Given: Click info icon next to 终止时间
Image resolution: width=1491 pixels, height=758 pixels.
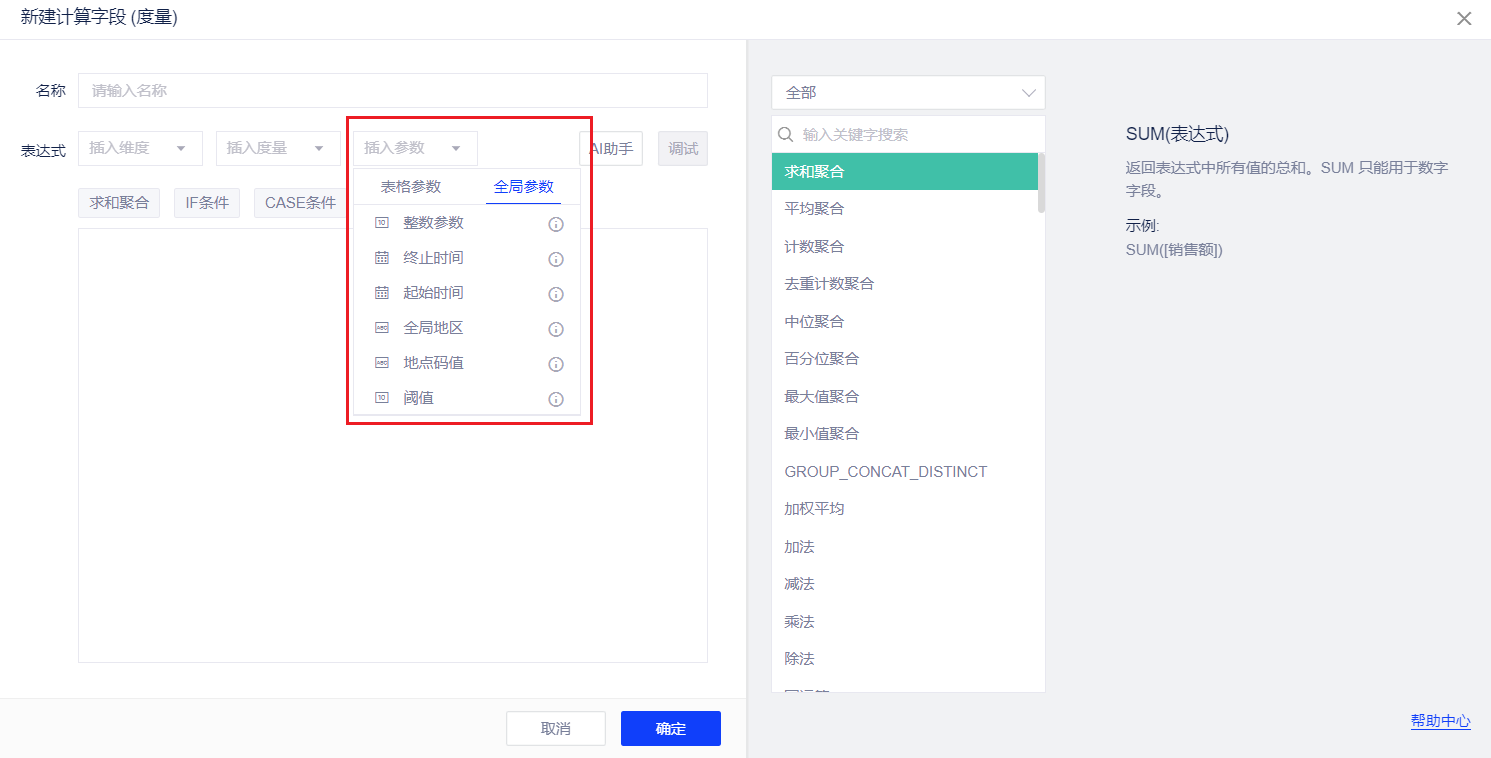Looking at the screenshot, I should pos(556,259).
